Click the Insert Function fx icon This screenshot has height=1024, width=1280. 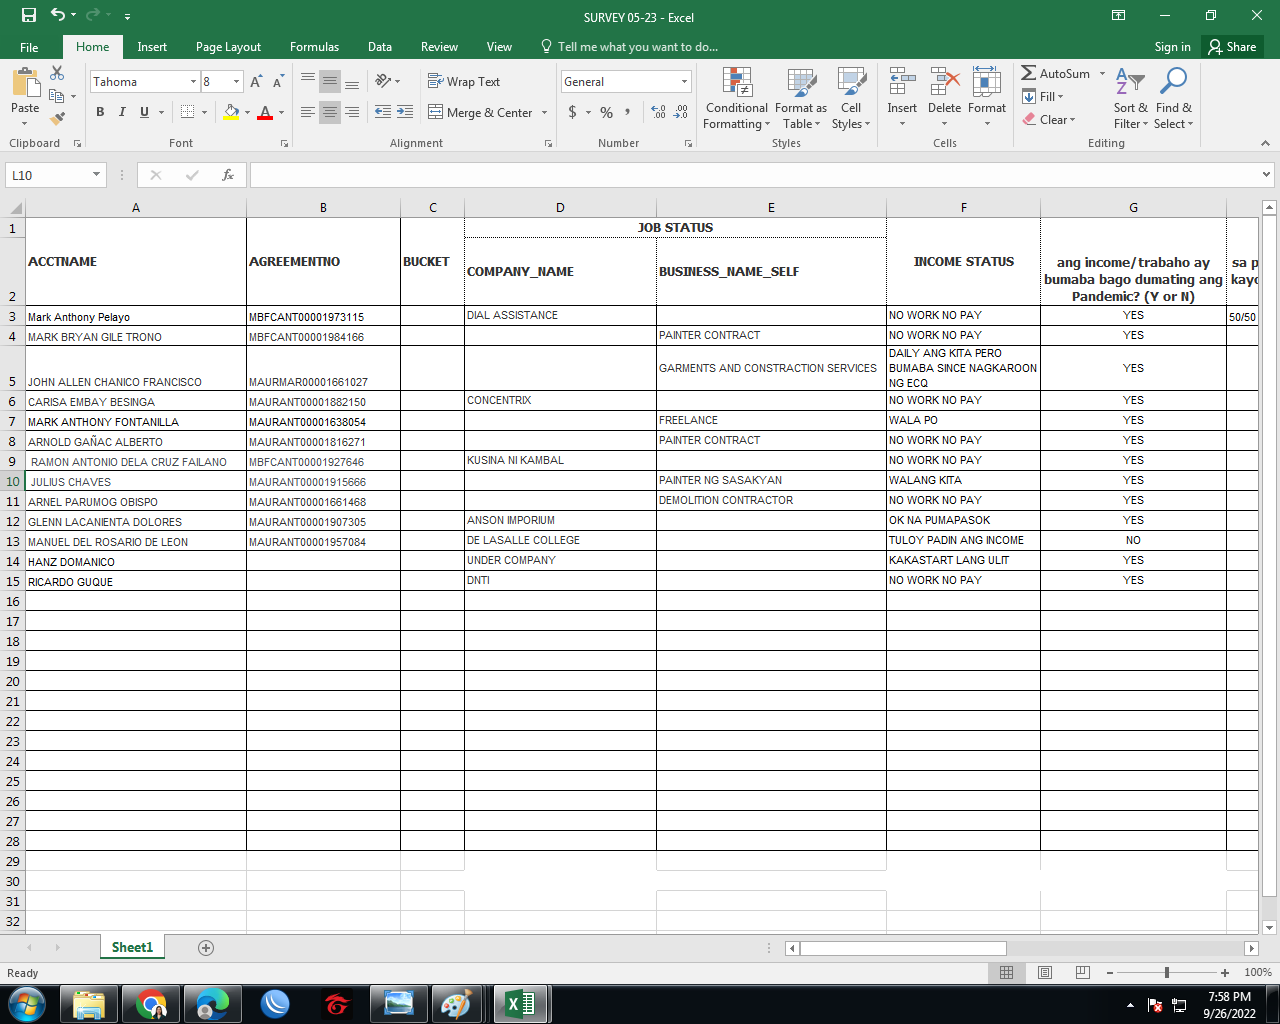[228, 175]
